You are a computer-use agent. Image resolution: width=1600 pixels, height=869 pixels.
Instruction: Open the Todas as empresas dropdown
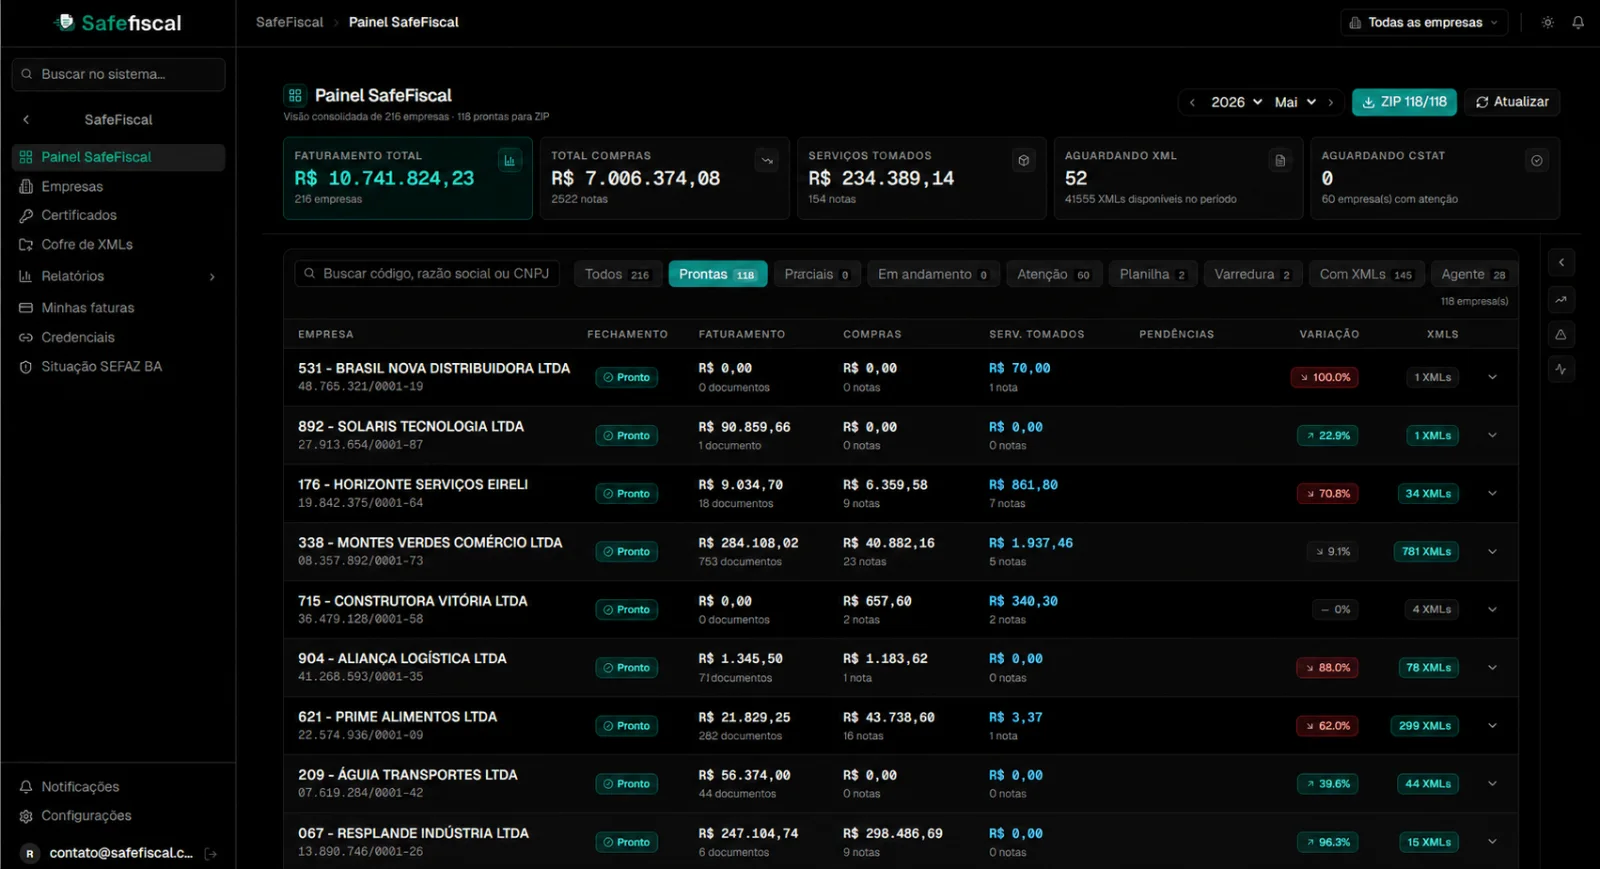coord(1424,22)
